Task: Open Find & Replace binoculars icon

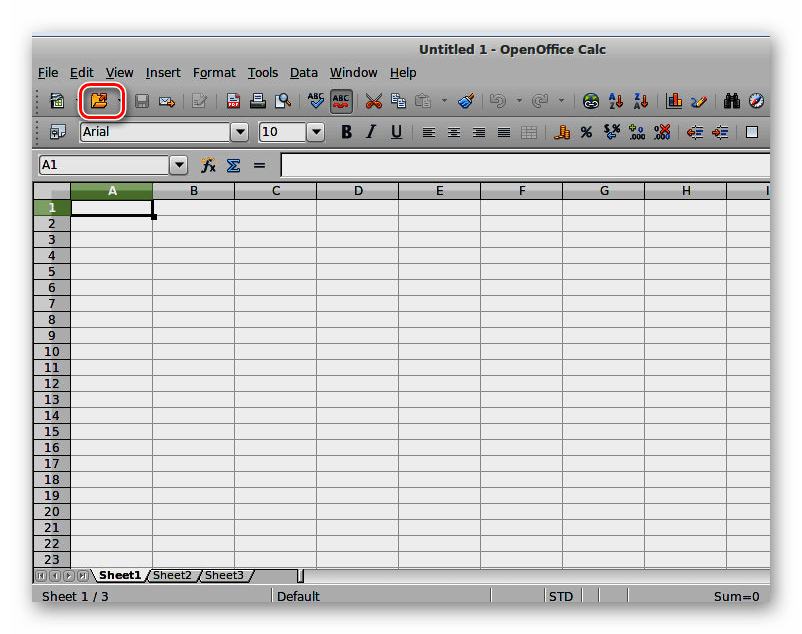Action: coord(732,101)
